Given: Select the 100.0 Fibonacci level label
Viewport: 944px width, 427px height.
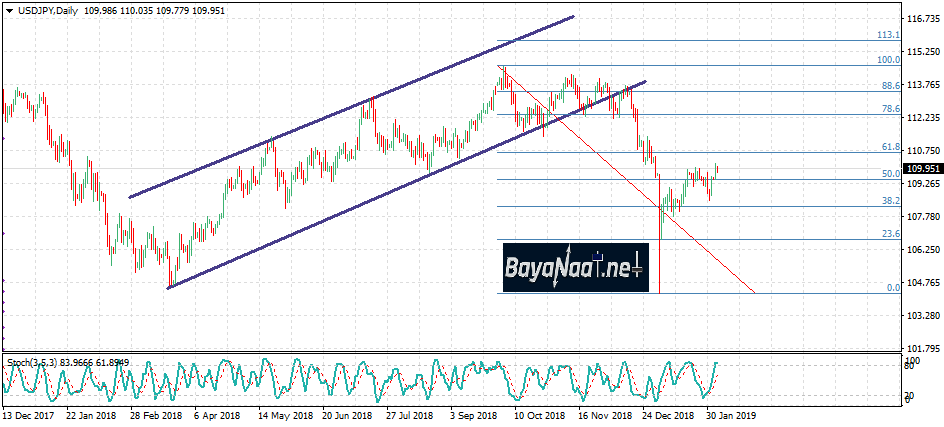Looking at the screenshot, I should (x=888, y=60).
